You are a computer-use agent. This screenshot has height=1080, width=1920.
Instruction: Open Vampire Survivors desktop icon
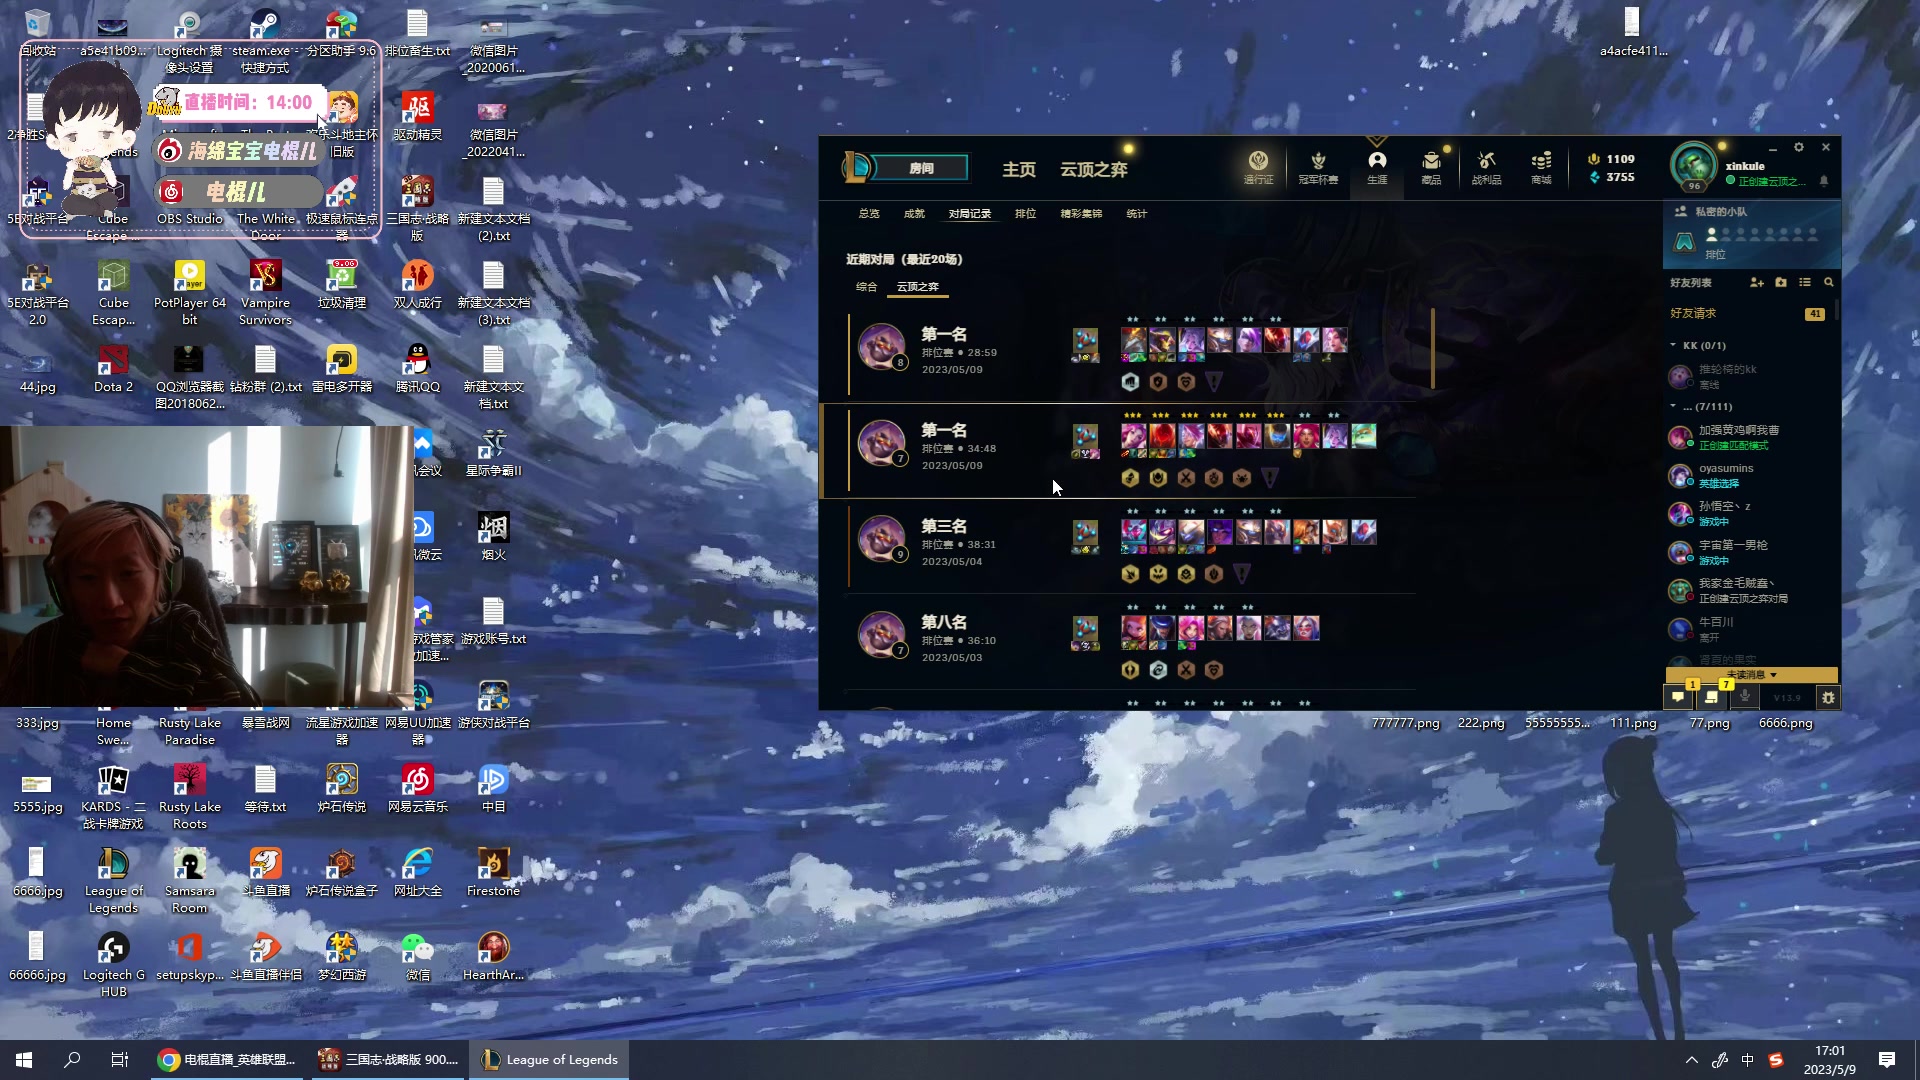[266, 293]
